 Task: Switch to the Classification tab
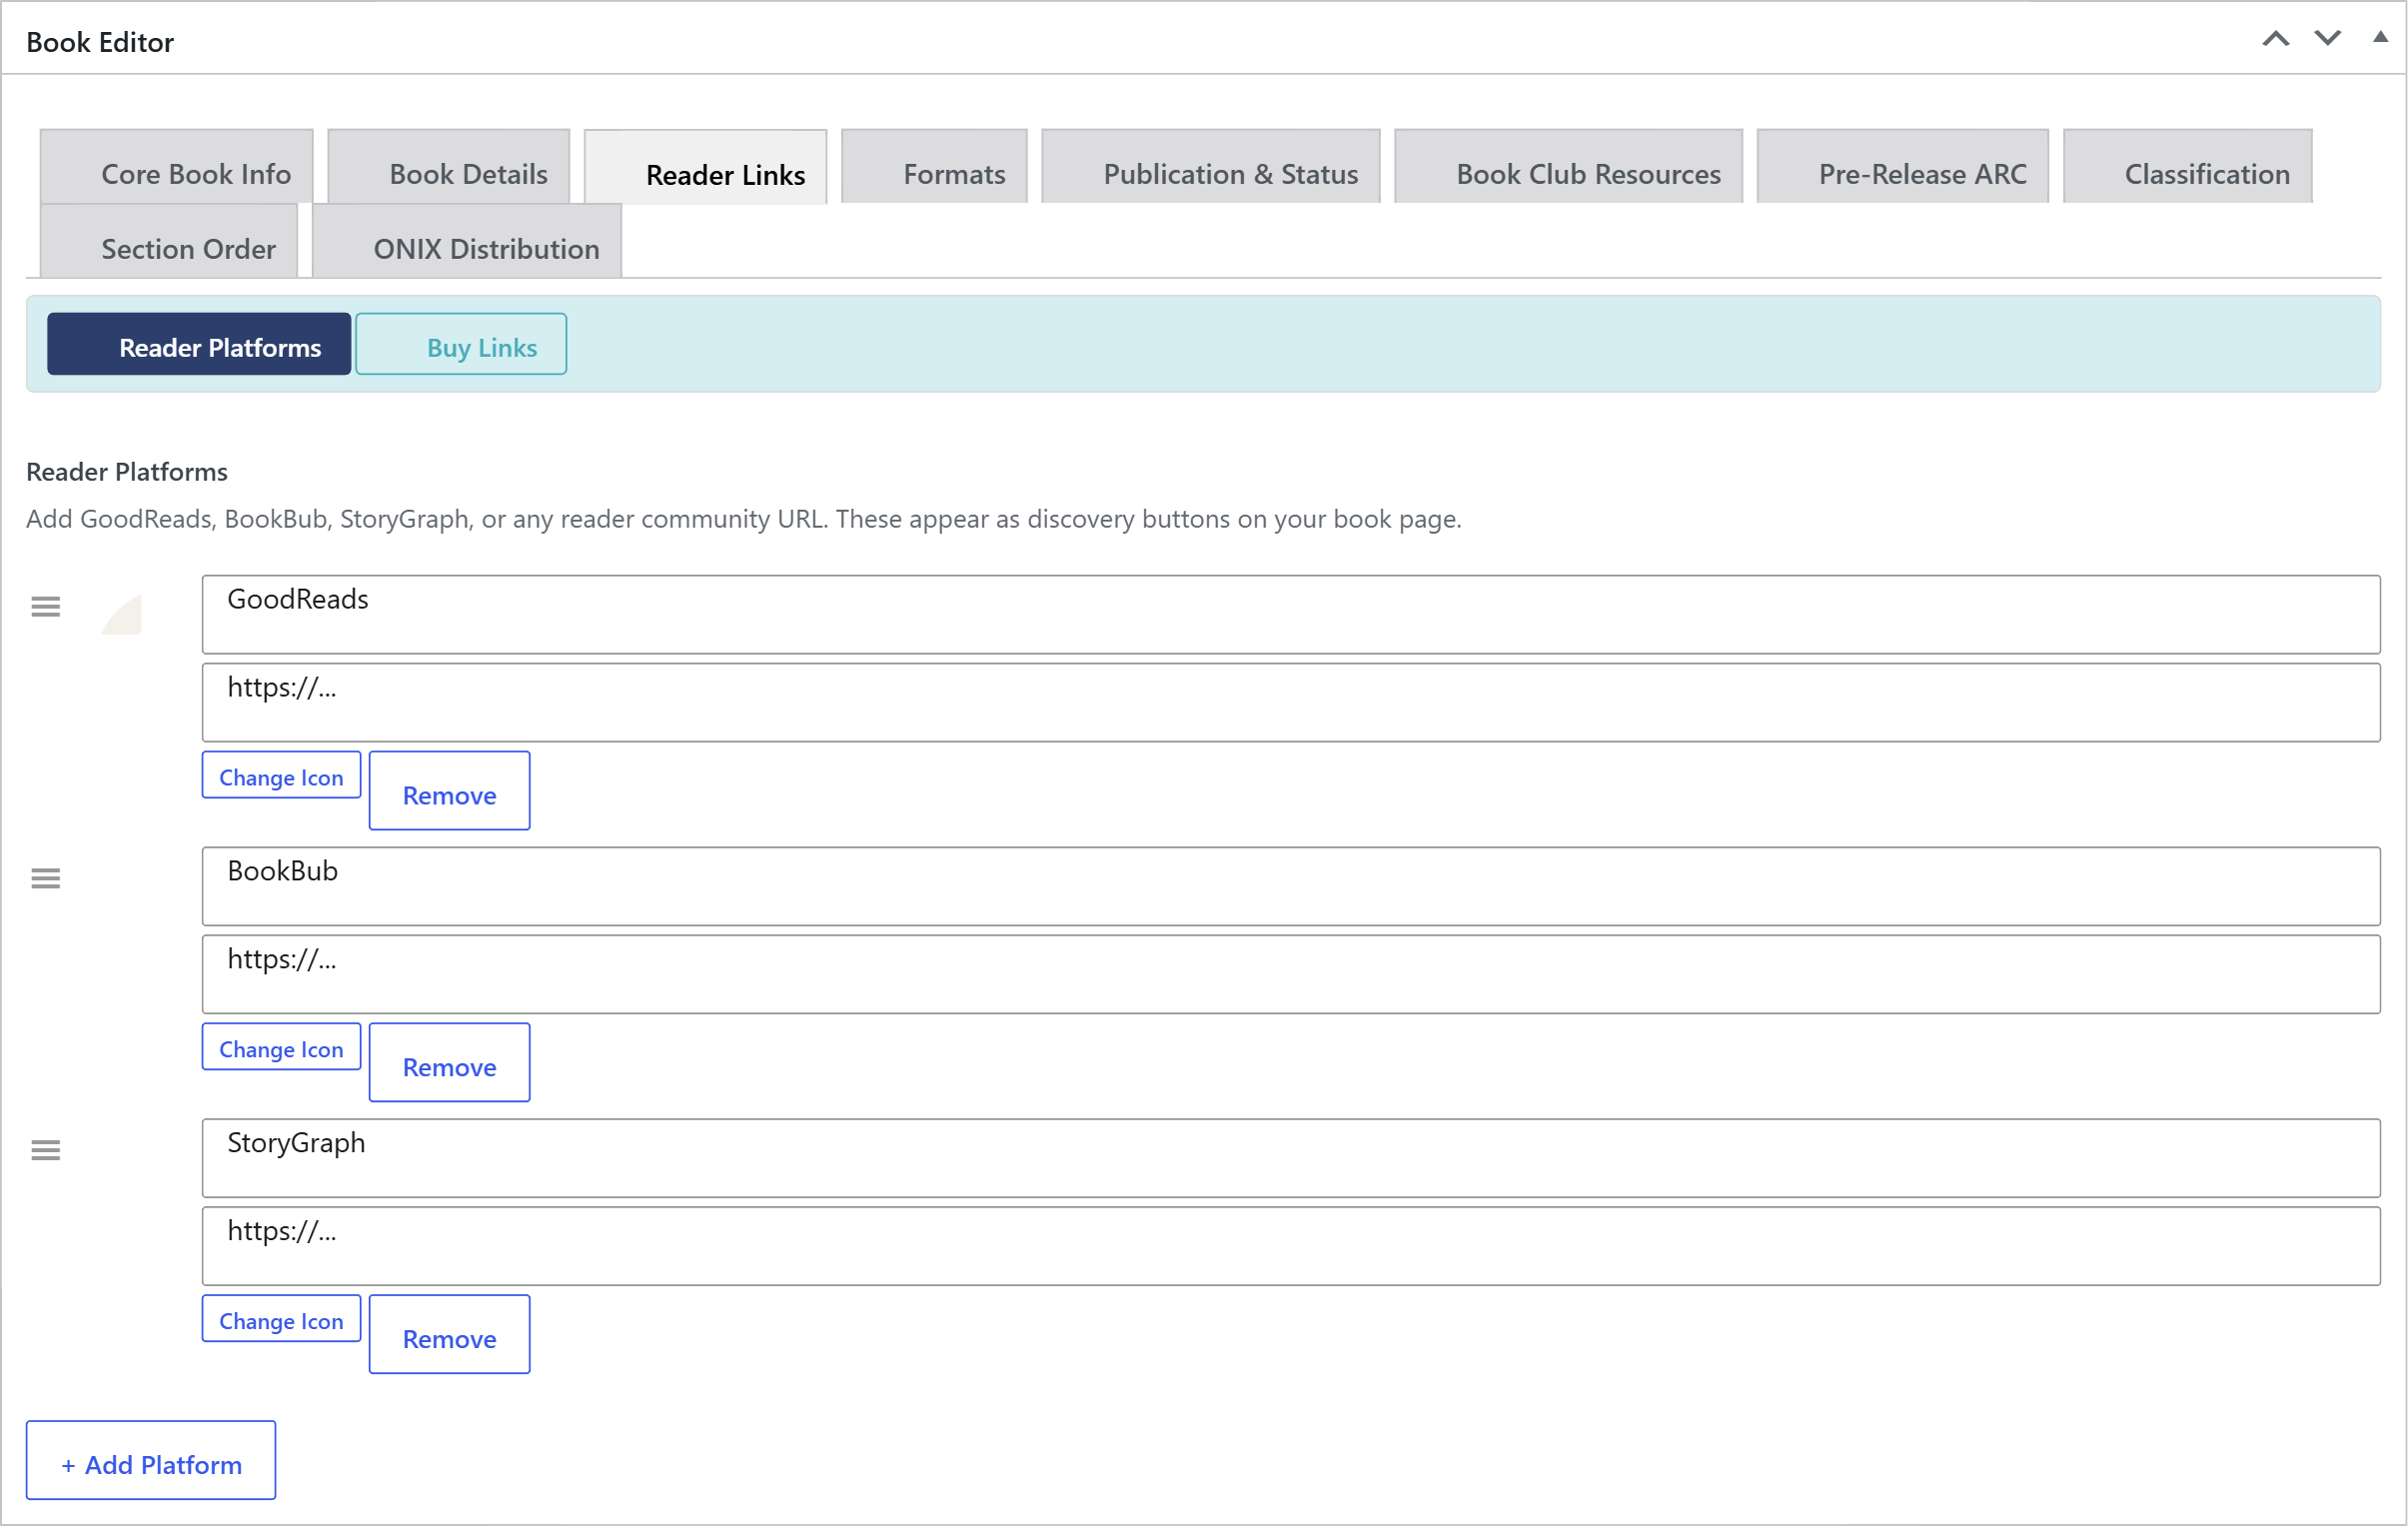[2188, 167]
